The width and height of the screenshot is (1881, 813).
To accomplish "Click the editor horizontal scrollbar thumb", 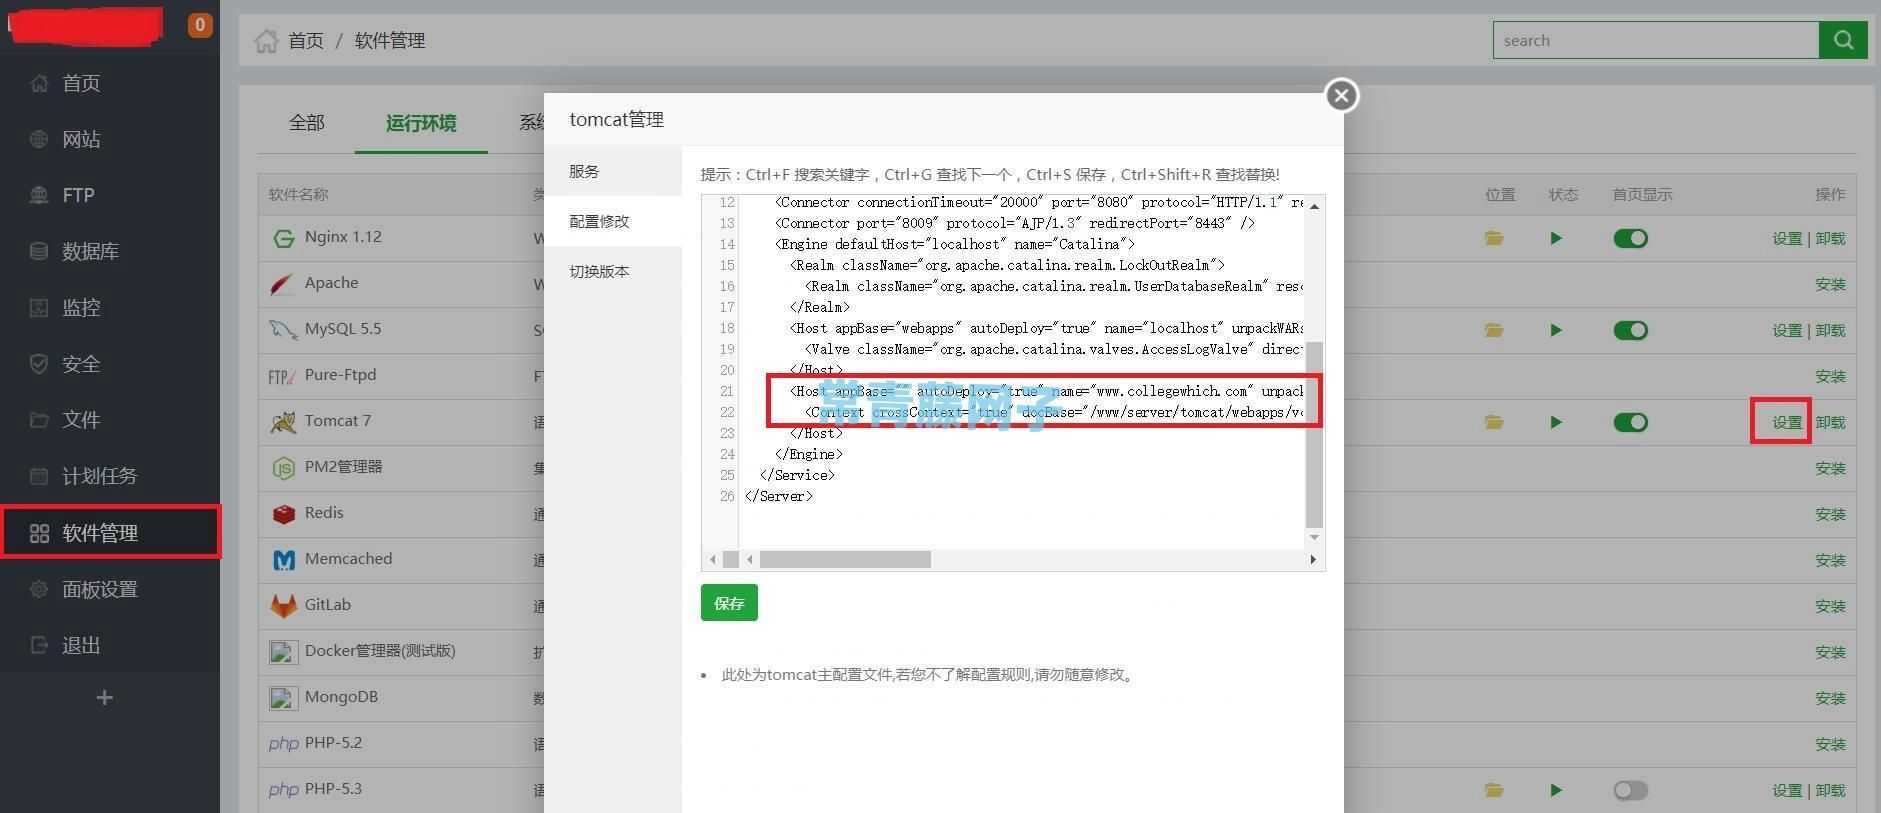I will tap(845, 559).
